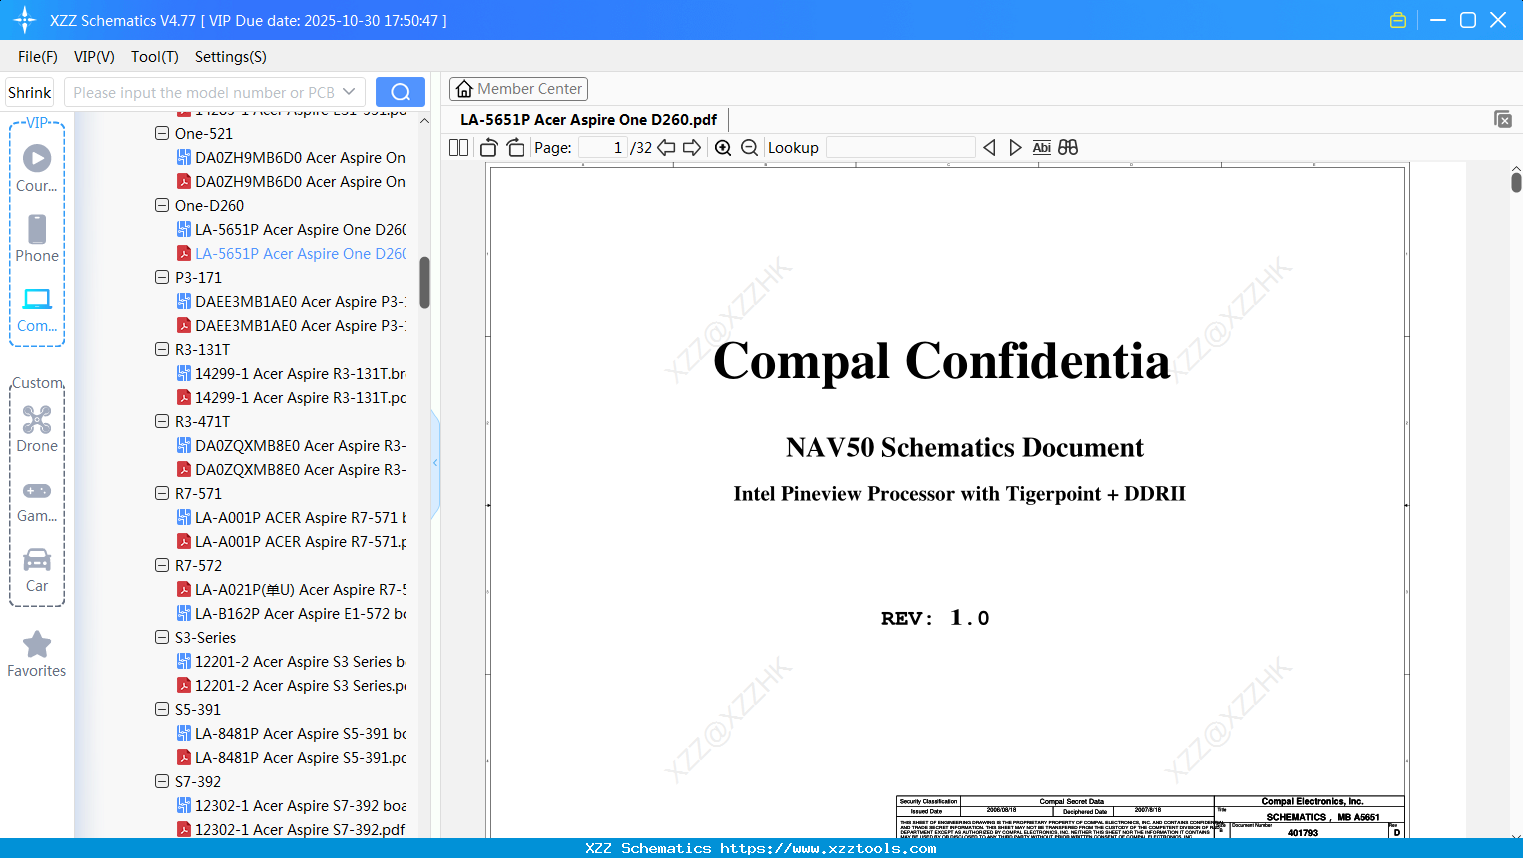The image size is (1523, 858).
Task: Go to next page arrow
Action: tap(692, 148)
